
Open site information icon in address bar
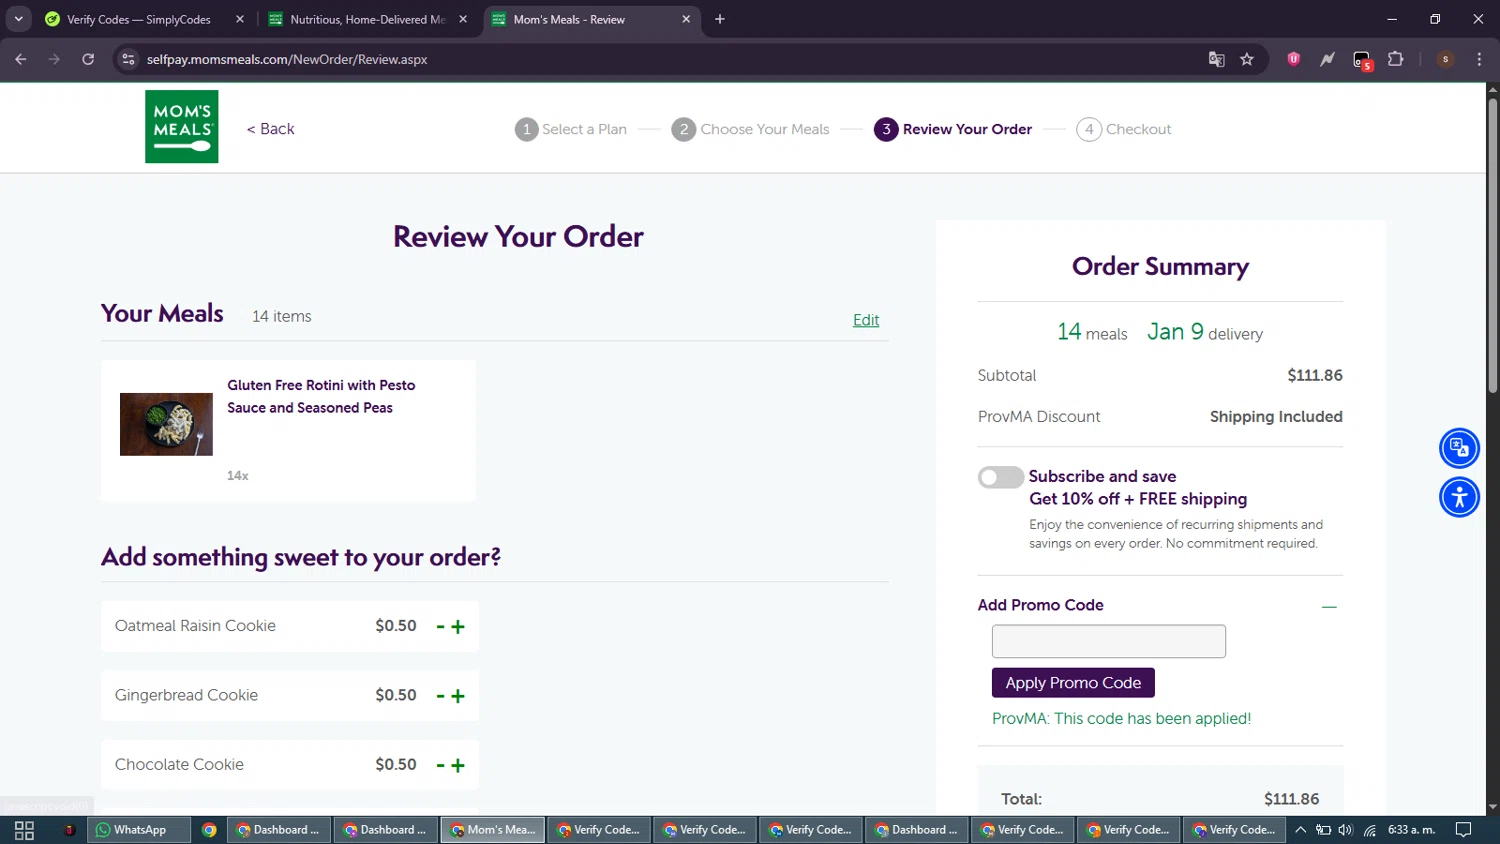click(x=128, y=59)
